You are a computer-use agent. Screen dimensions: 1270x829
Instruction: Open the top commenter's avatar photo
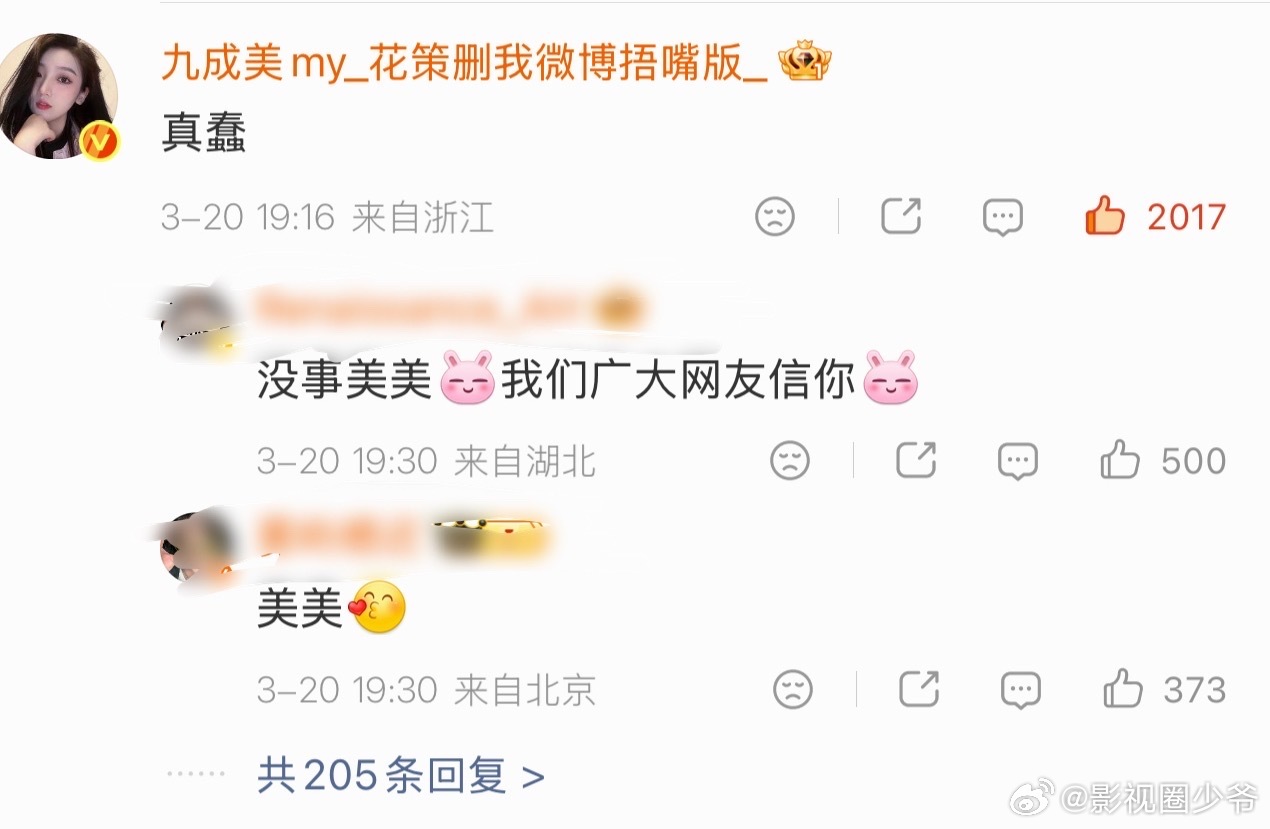(x=58, y=95)
